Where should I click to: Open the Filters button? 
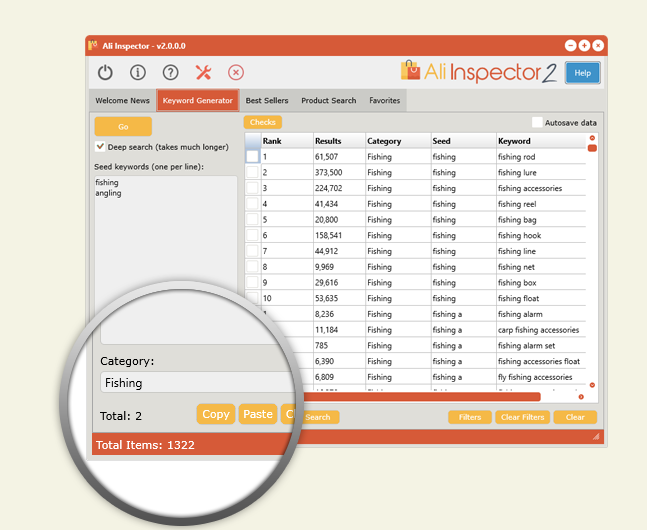(x=470, y=417)
